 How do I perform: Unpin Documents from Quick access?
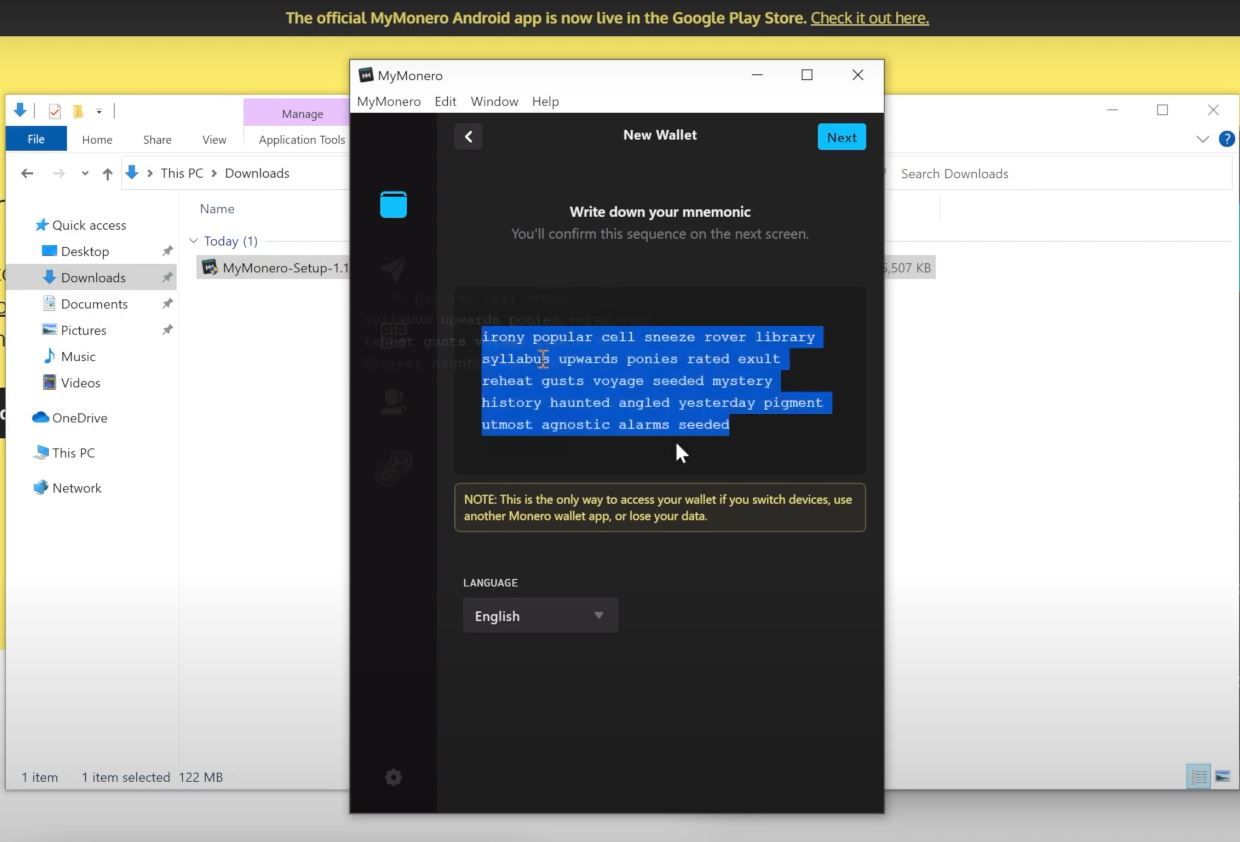[167, 303]
